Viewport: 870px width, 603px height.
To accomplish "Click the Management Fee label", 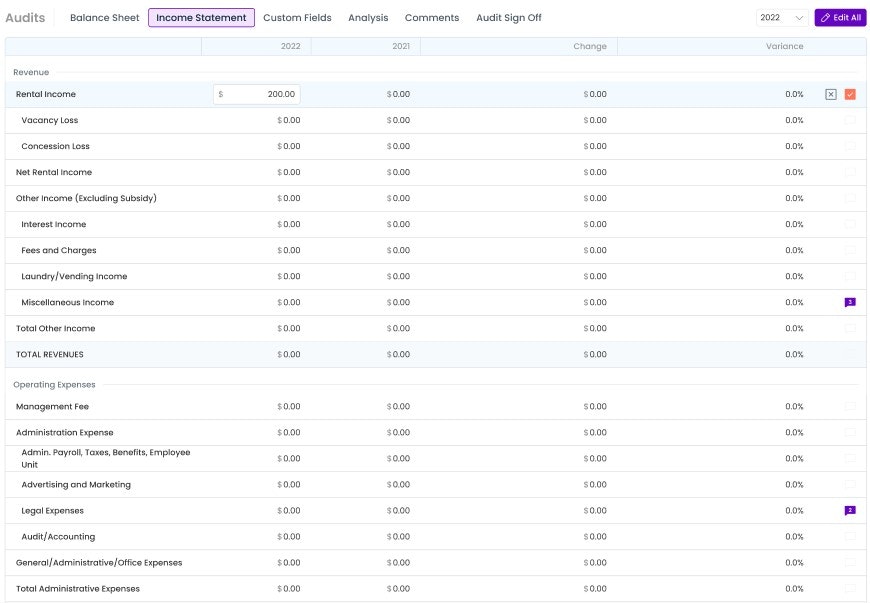I will [x=52, y=407].
